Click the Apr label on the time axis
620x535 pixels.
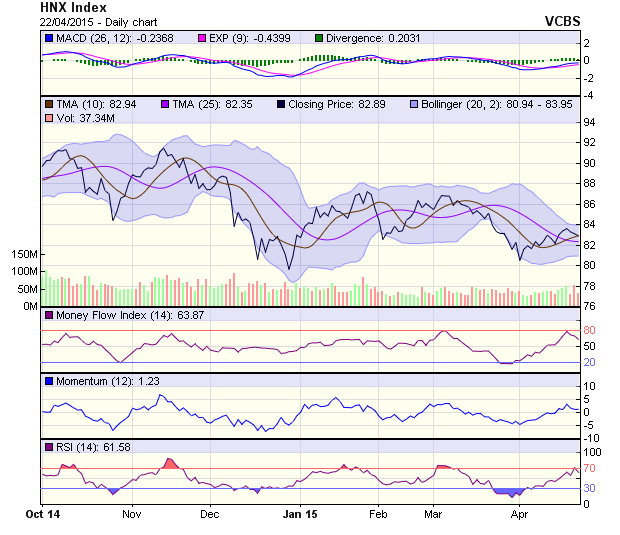click(x=519, y=513)
